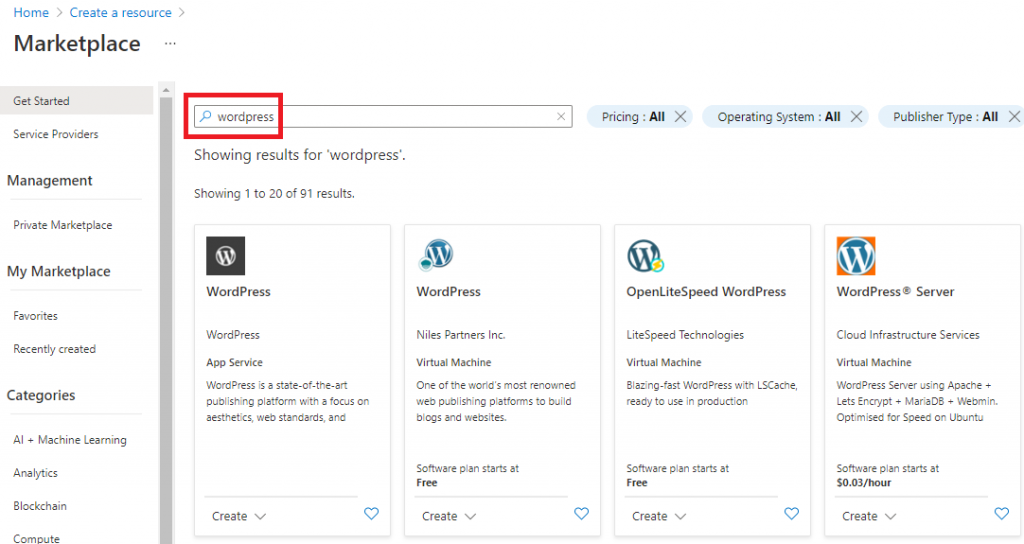Open the ellipsis menu beside Marketplace title
Viewport: 1024px width, 544px height.
(x=170, y=43)
